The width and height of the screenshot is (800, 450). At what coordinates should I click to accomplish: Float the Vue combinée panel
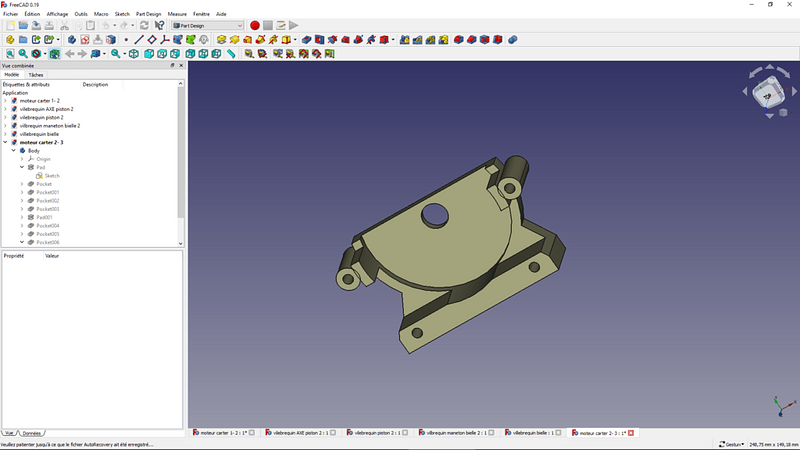click(172, 66)
